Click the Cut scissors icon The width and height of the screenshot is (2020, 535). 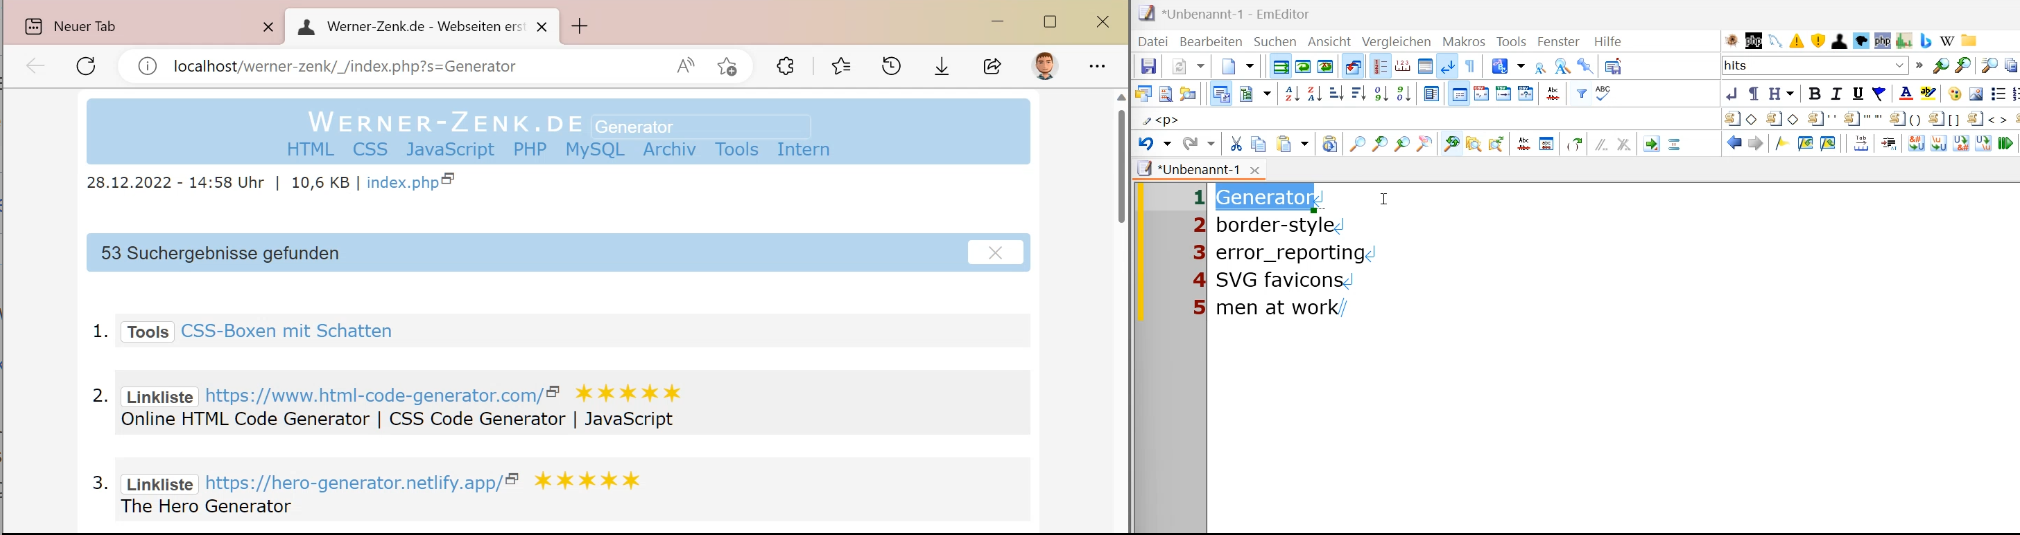[x=1236, y=145]
